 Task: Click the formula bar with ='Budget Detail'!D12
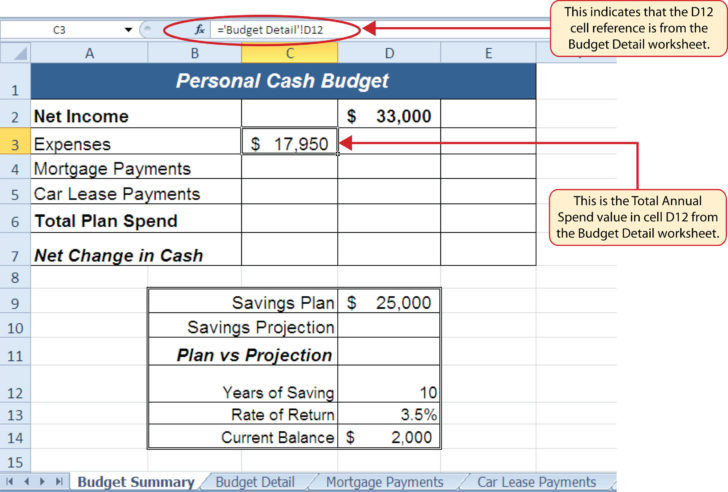pyautogui.click(x=381, y=30)
